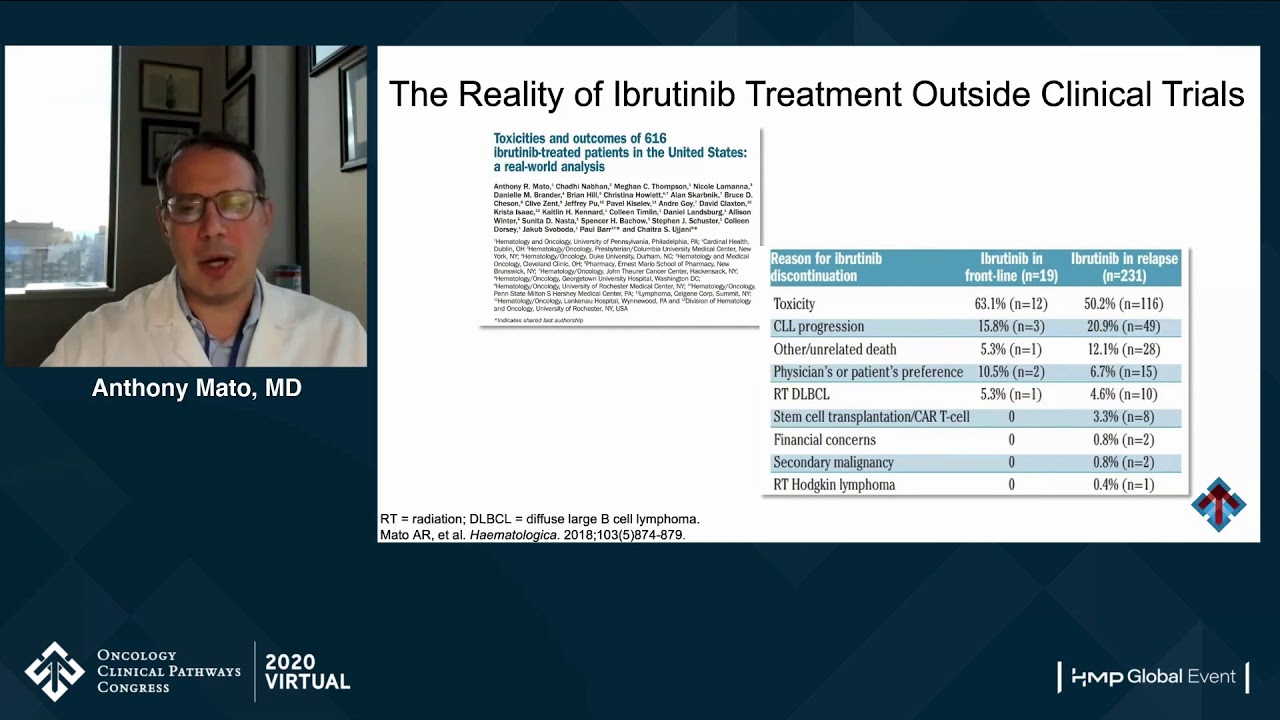The width and height of the screenshot is (1280, 720).
Task: Click the 'Other/unrelated death' row label
Action: click(x=834, y=350)
